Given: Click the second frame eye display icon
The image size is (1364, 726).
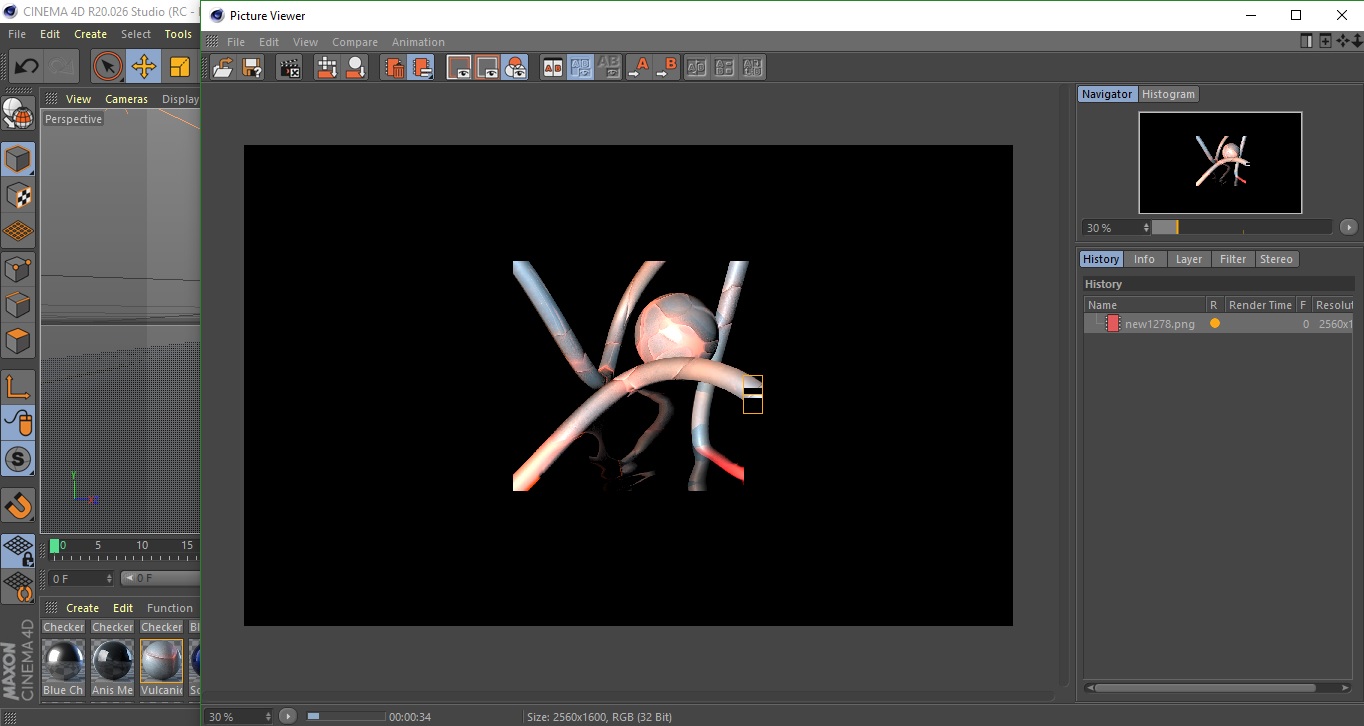Looking at the screenshot, I should [x=487, y=68].
